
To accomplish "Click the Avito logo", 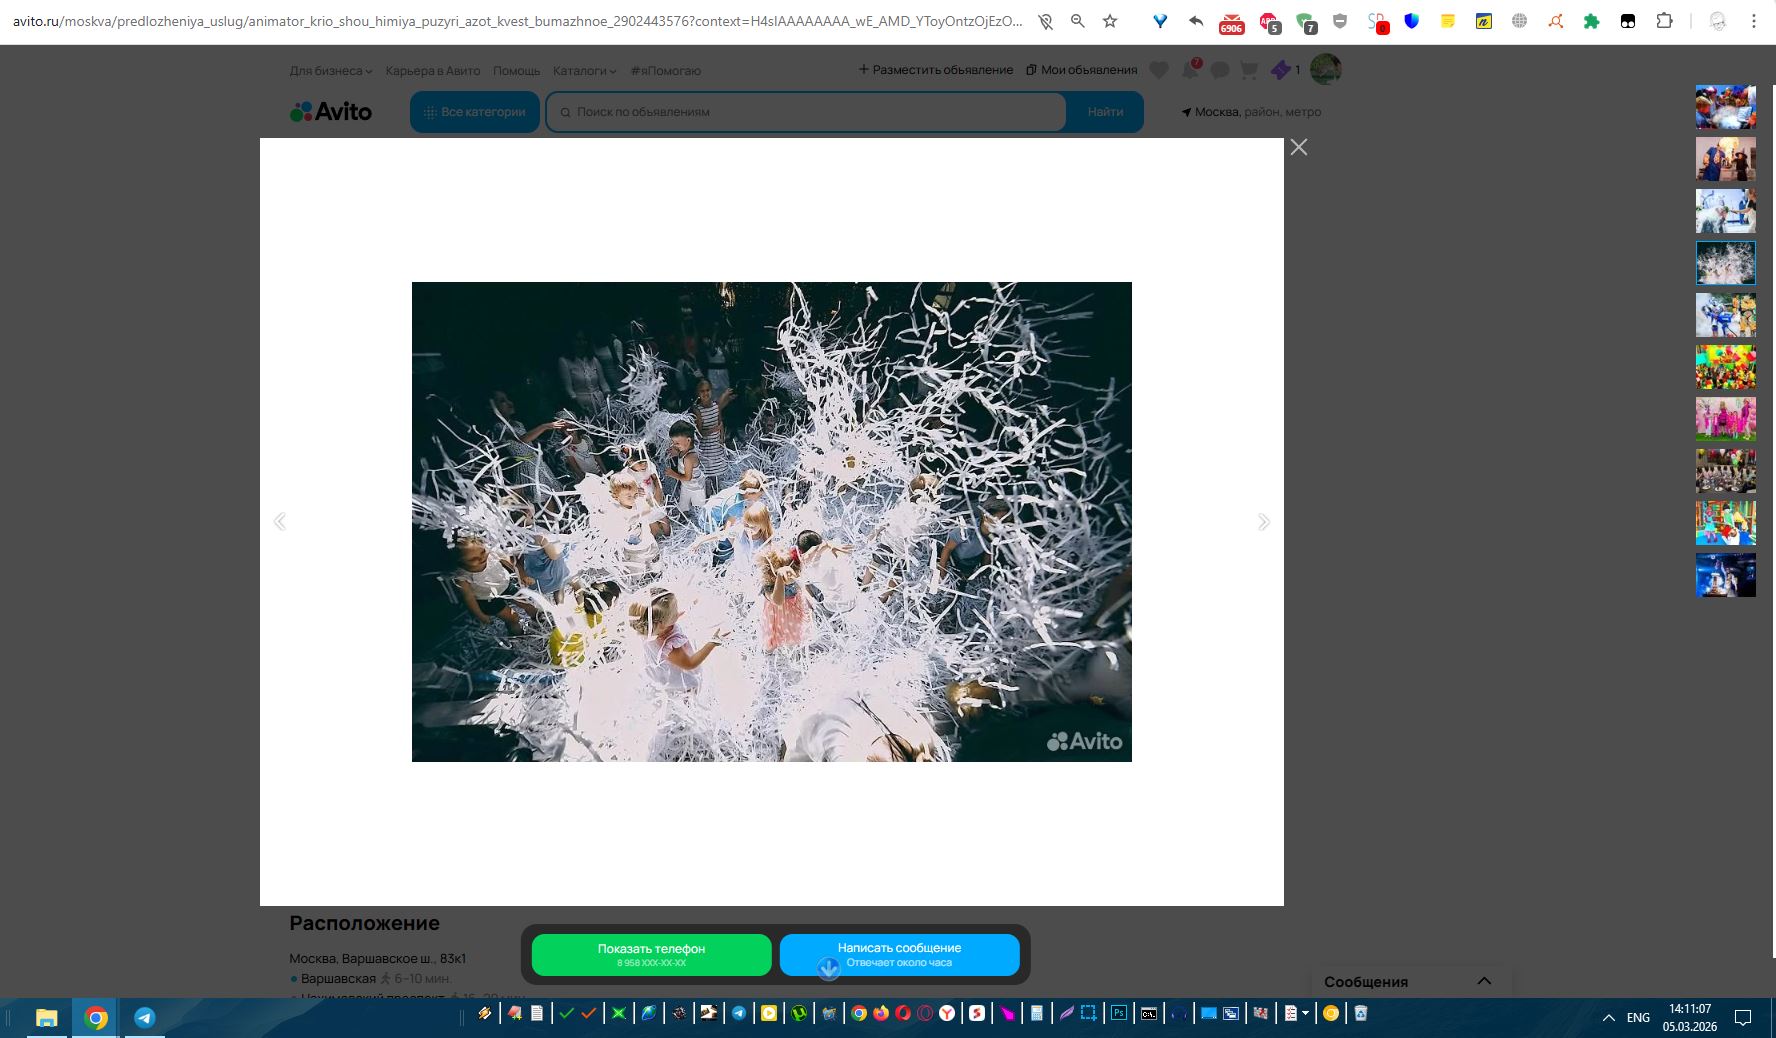I will [331, 112].
